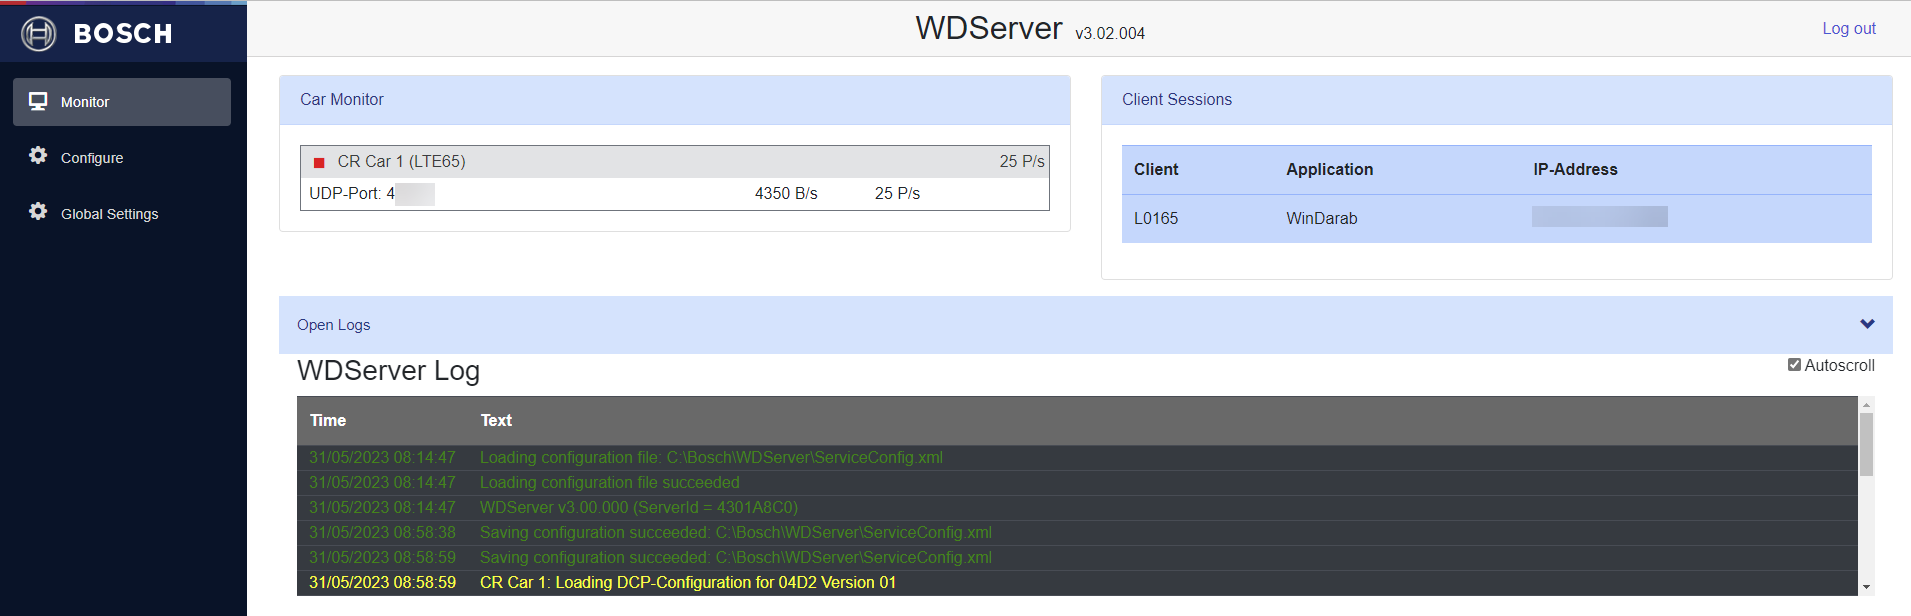Click the Configure gear icon
Screen dimensions: 1911x616
pyautogui.click(x=38, y=155)
